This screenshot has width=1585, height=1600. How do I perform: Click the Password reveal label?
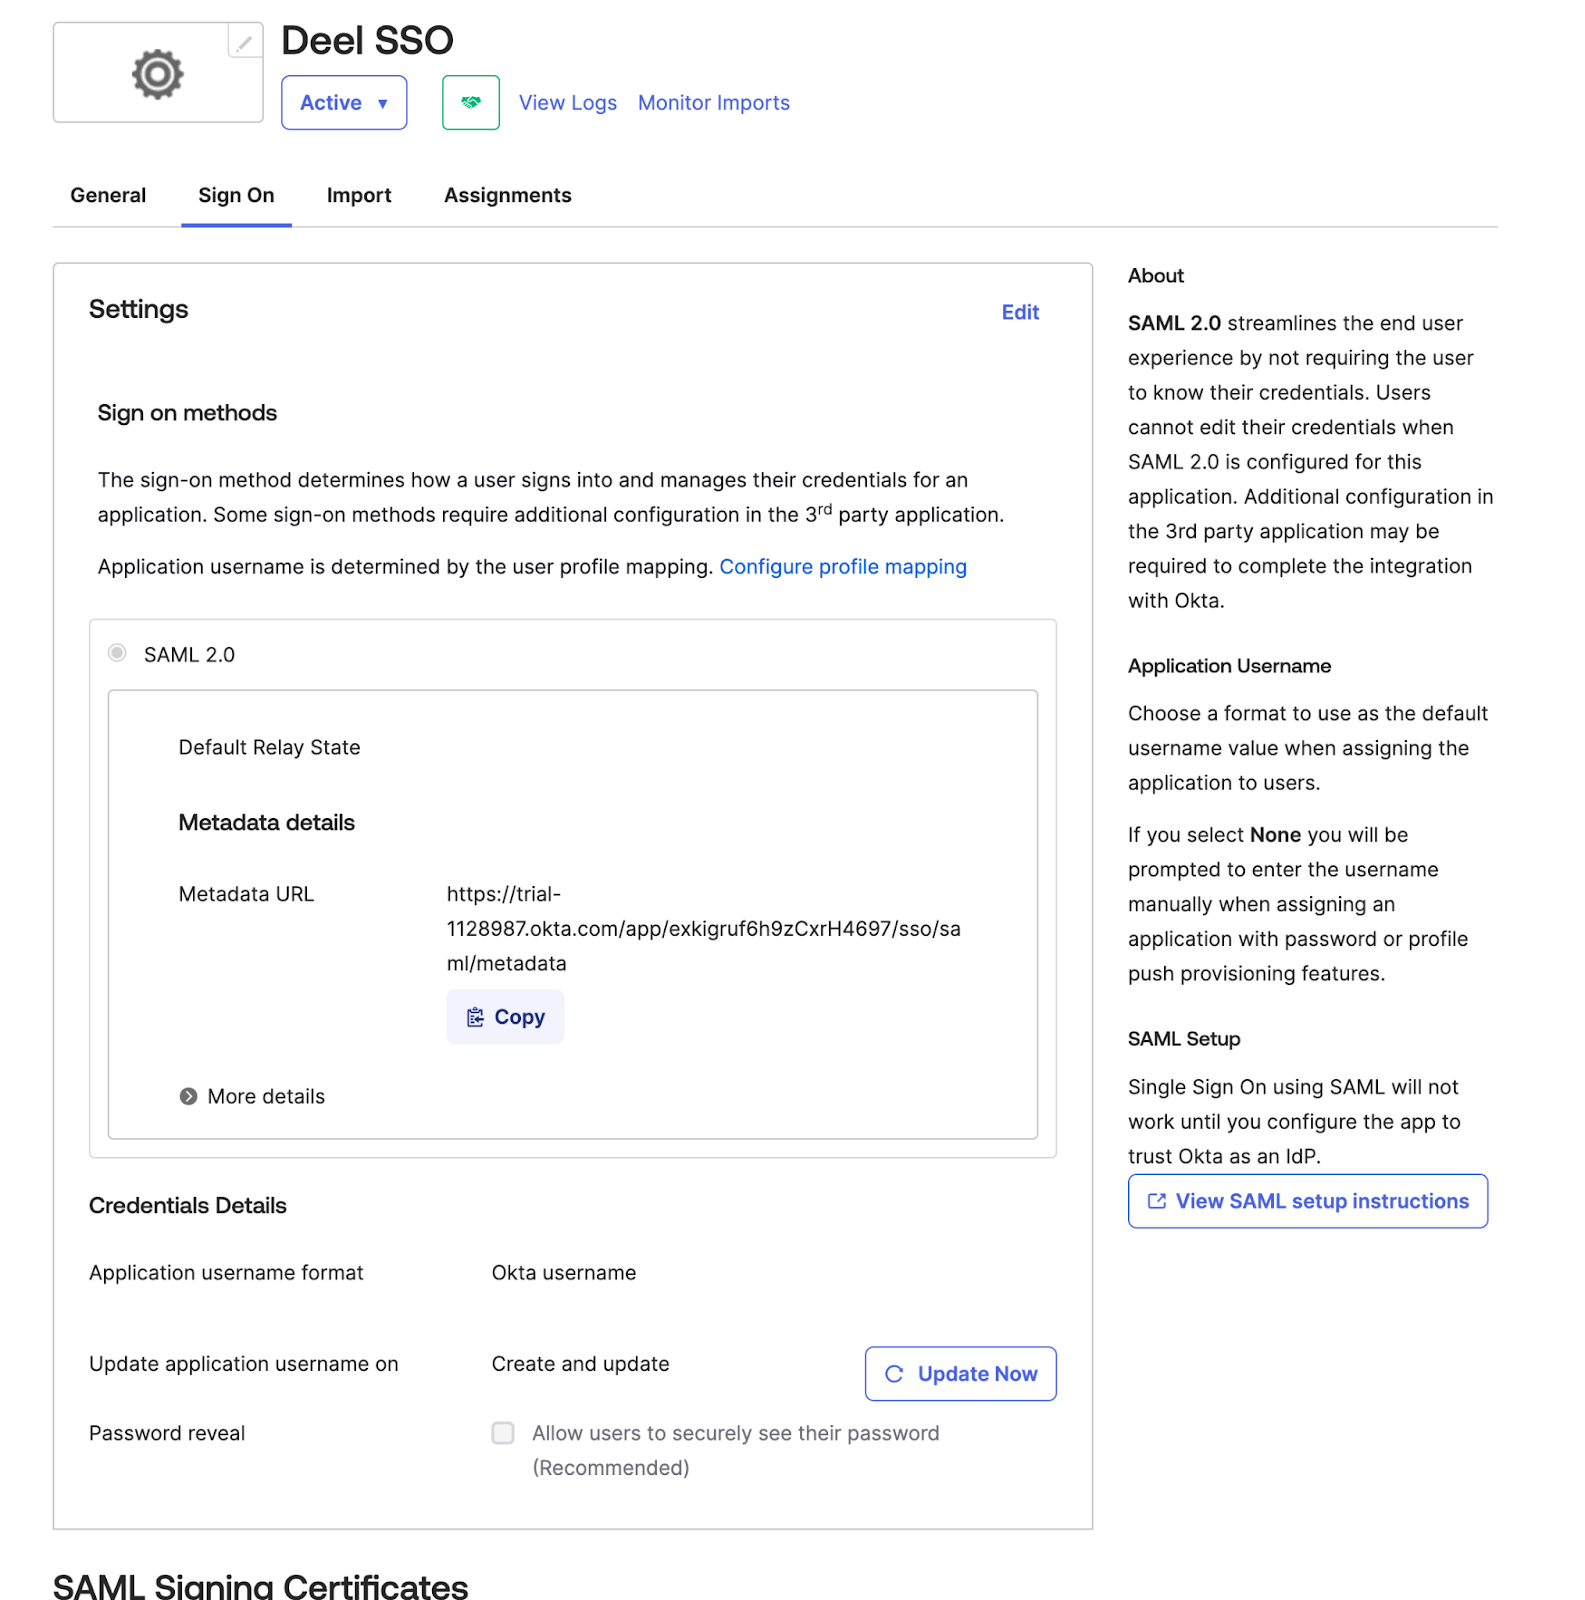pyautogui.click(x=167, y=1433)
